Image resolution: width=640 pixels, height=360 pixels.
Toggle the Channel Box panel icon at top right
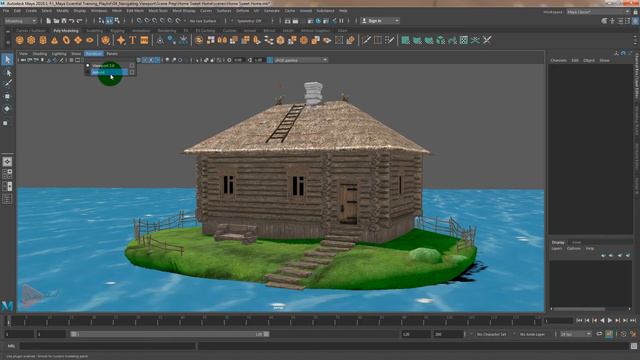click(x=635, y=21)
